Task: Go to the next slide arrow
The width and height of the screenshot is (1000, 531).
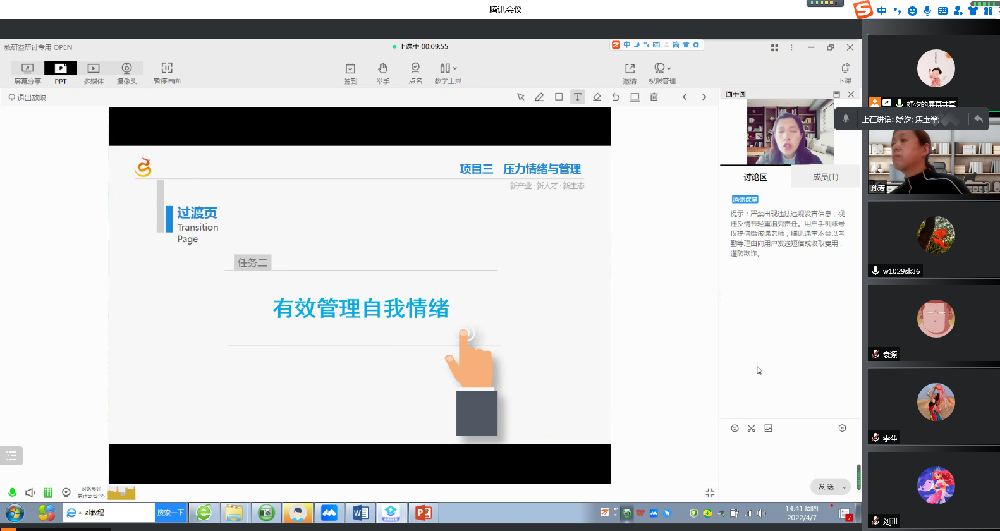Action: 703,97
